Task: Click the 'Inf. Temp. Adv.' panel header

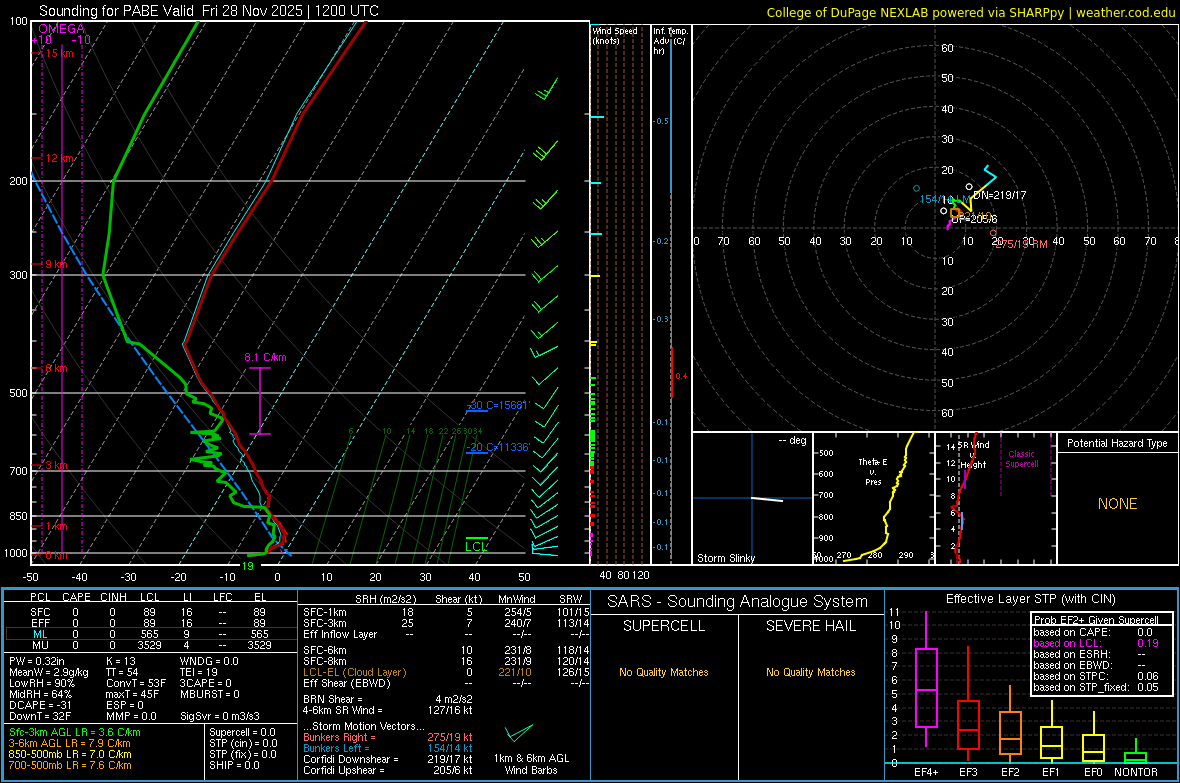Action: click(x=670, y=41)
